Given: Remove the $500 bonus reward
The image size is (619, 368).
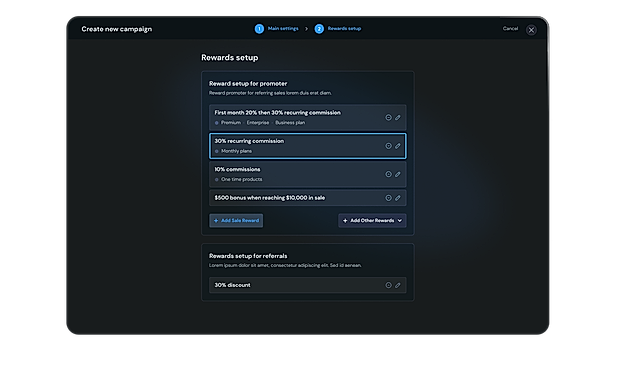Looking at the screenshot, I should [x=388, y=198].
